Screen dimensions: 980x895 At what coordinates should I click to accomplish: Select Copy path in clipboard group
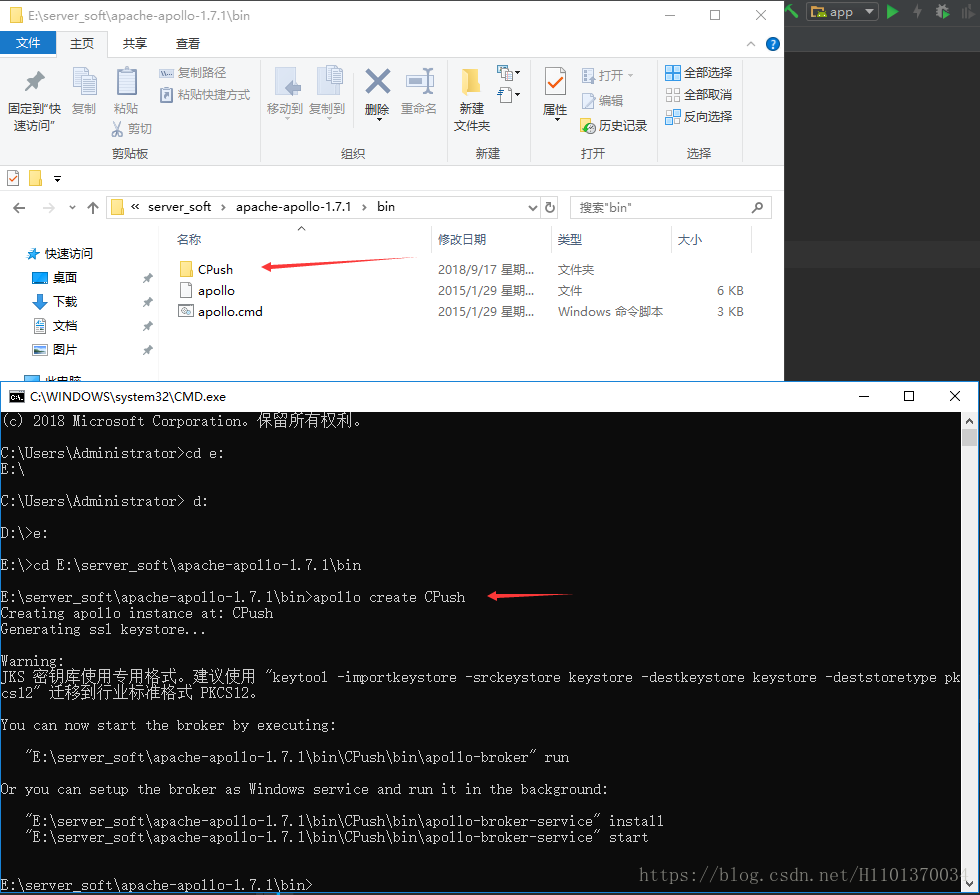pos(193,73)
